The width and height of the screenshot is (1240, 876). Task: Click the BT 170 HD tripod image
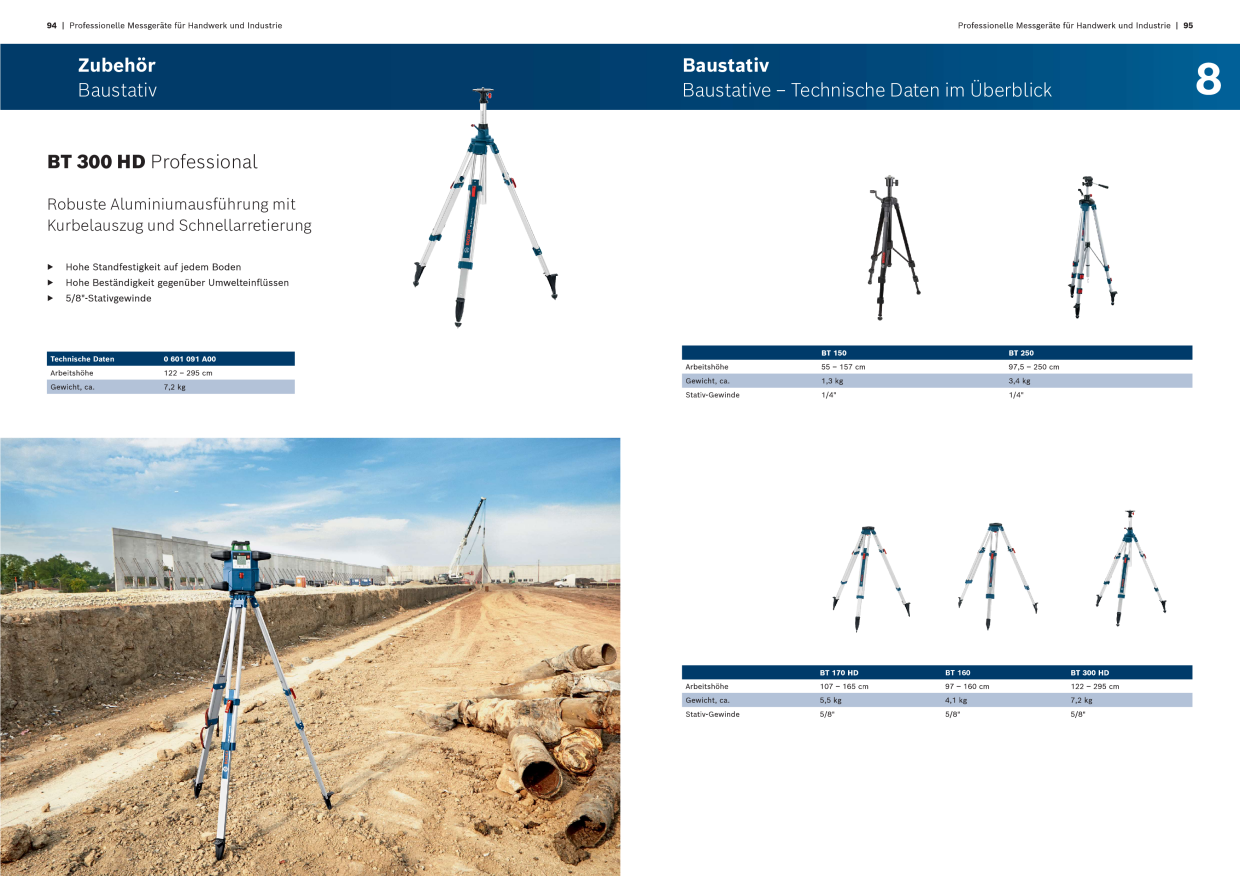[871, 578]
